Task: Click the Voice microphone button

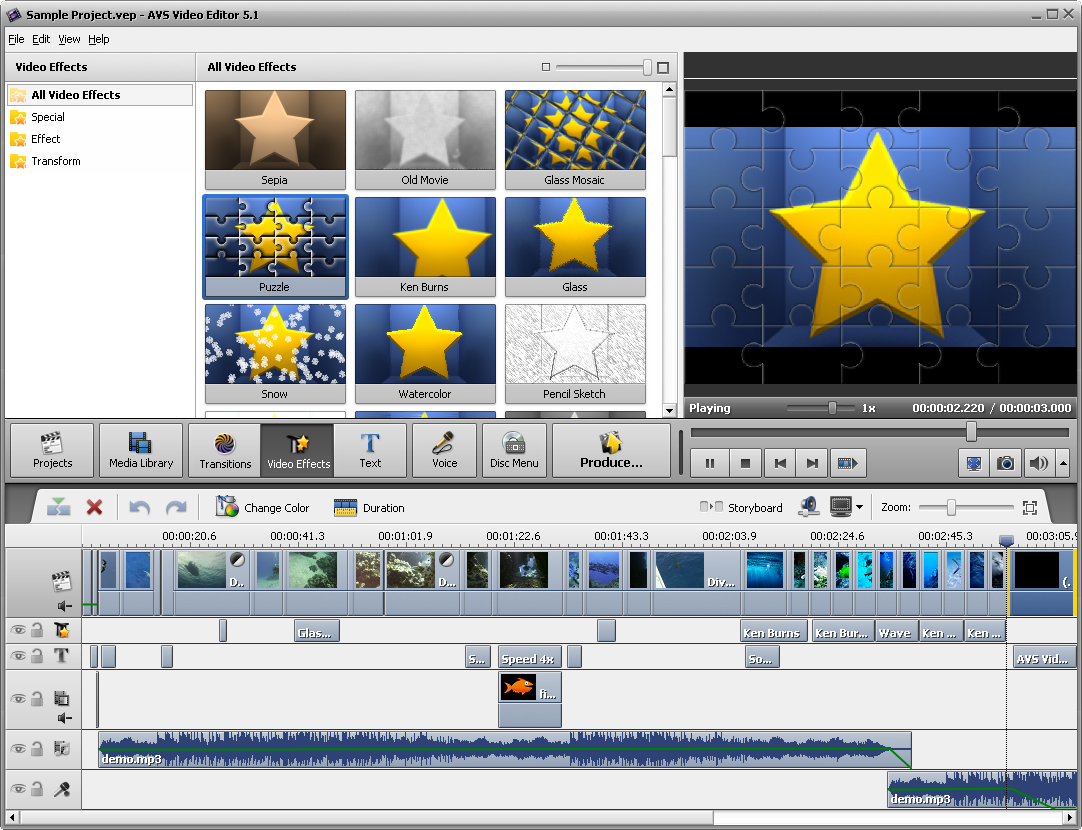Action: pos(444,450)
